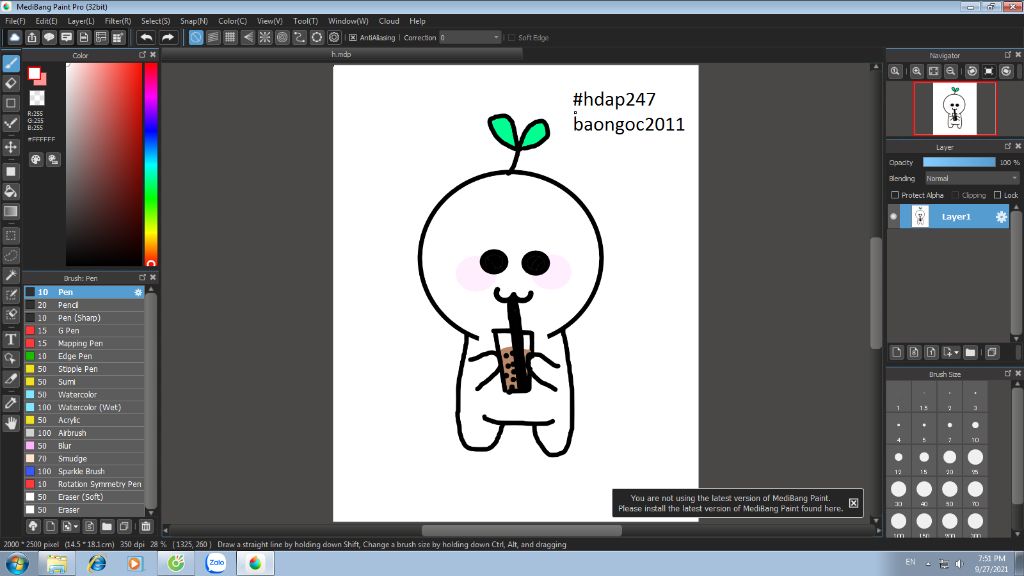The height and width of the screenshot is (576, 1024).
Task: Click the rainbow hue strip
Action: coord(151,165)
